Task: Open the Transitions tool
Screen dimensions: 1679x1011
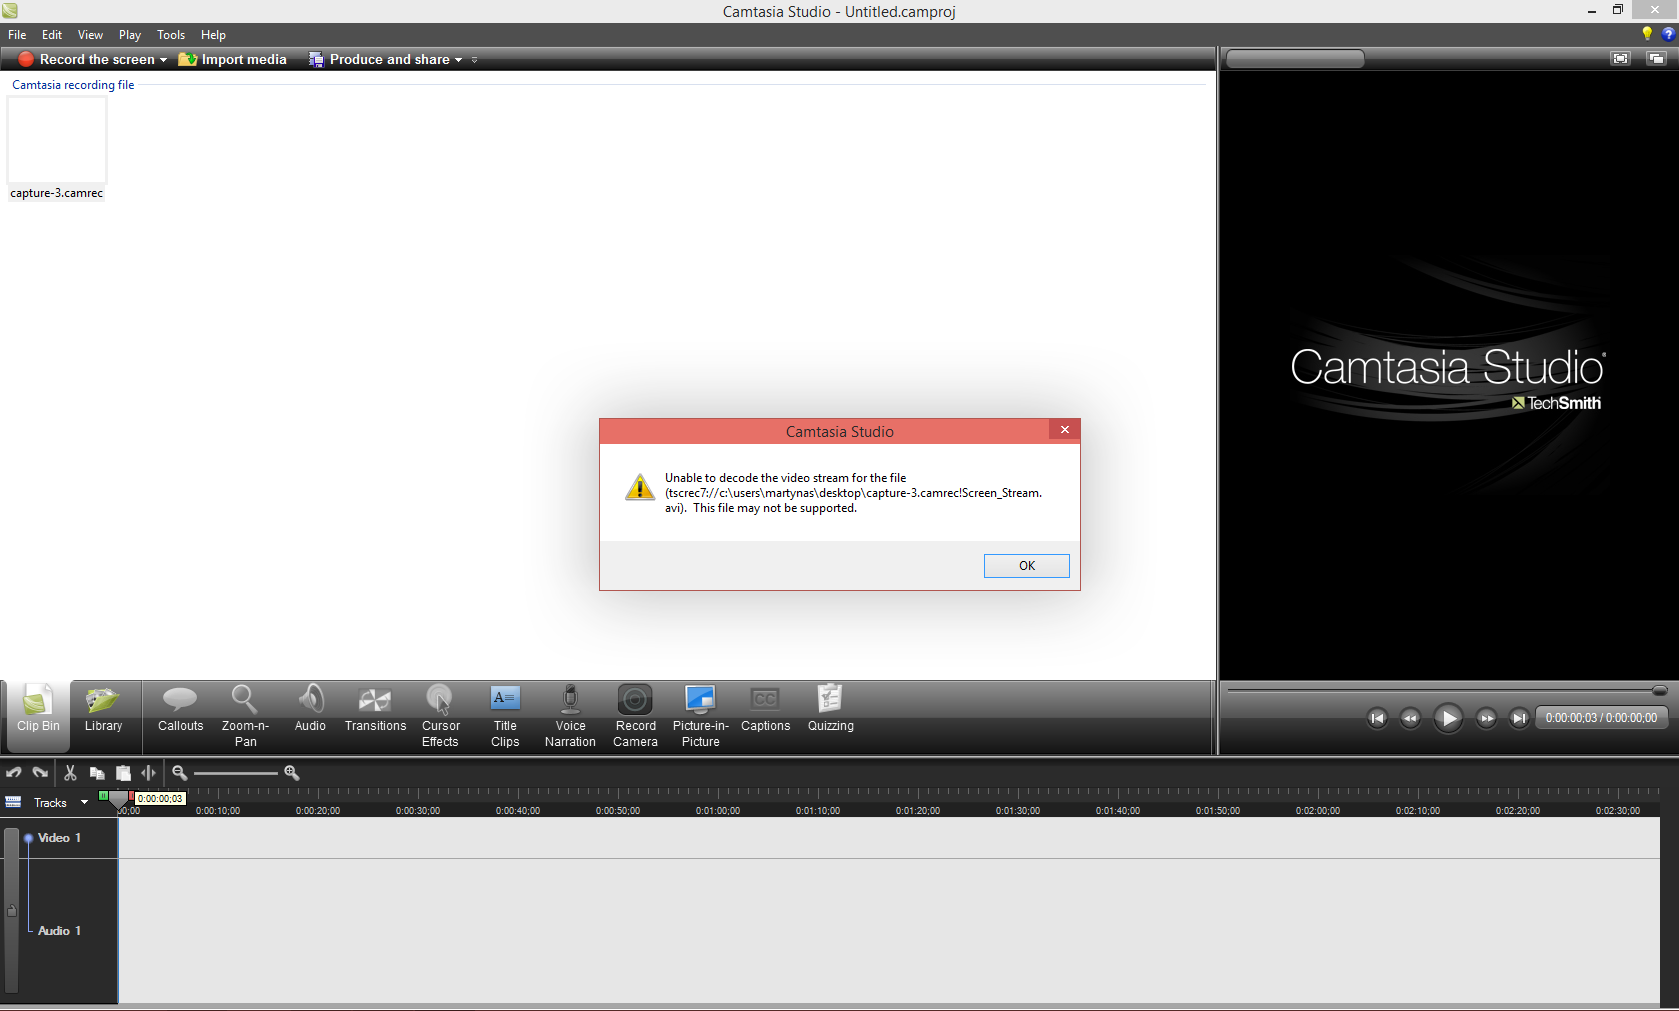Action: tap(375, 709)
